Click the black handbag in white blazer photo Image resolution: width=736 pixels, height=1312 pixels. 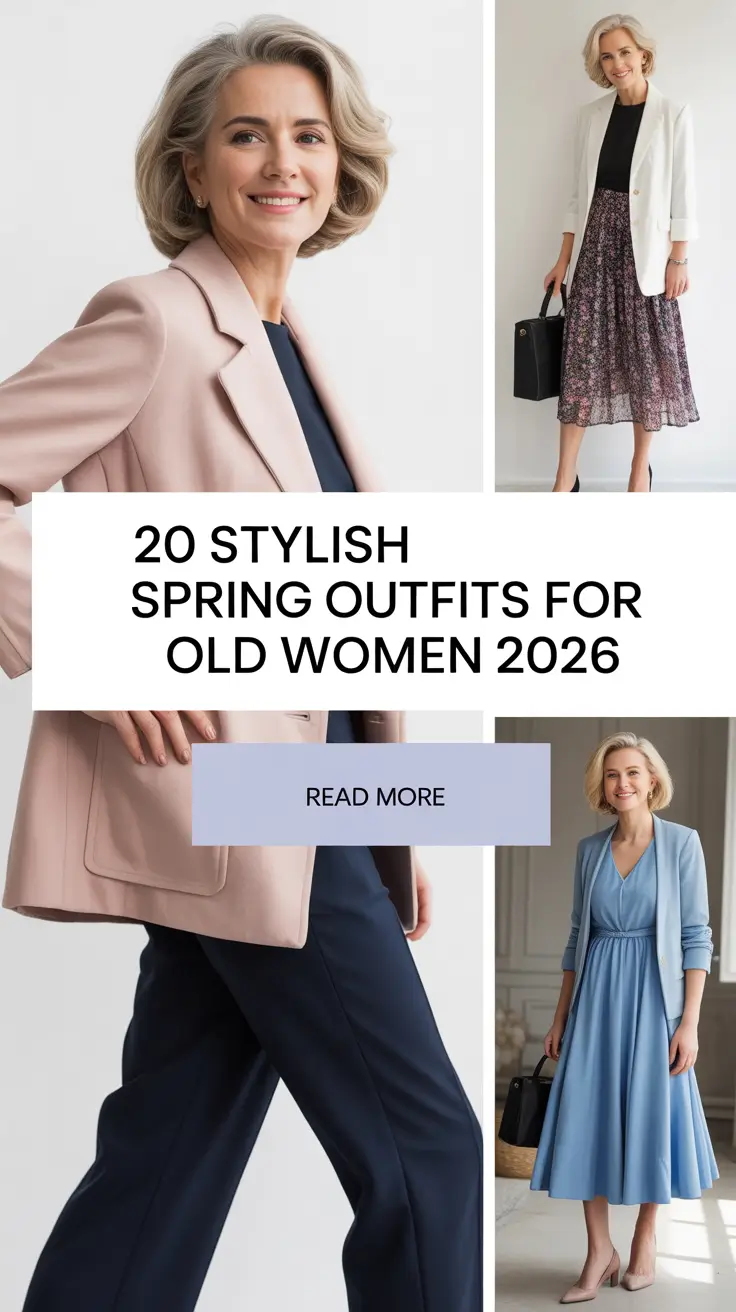539,342
